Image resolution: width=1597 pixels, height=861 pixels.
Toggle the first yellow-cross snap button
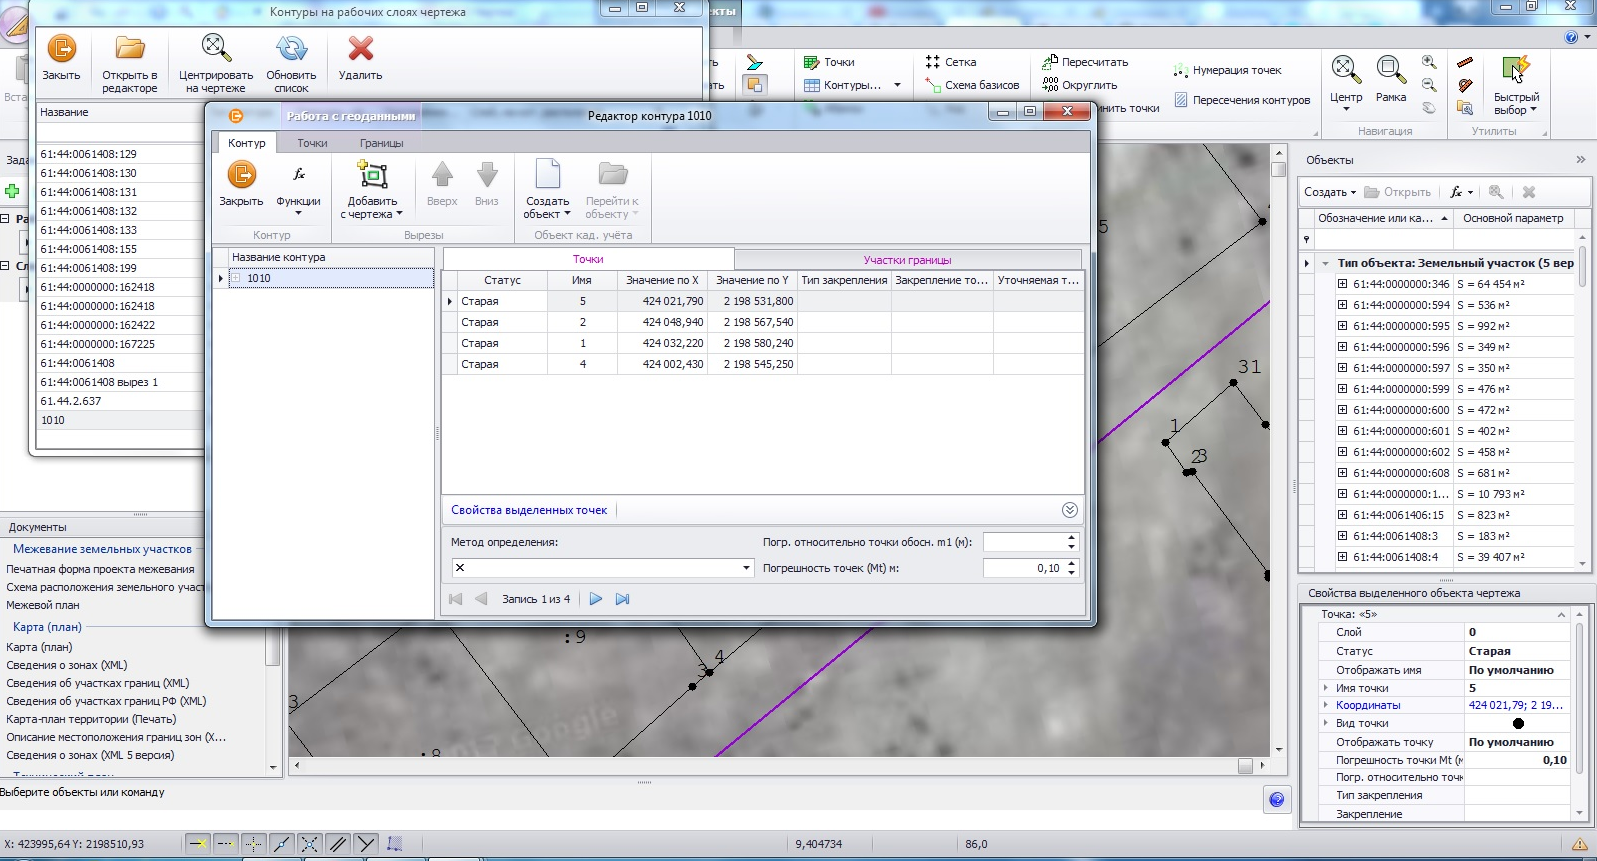(x=198, y=844)
